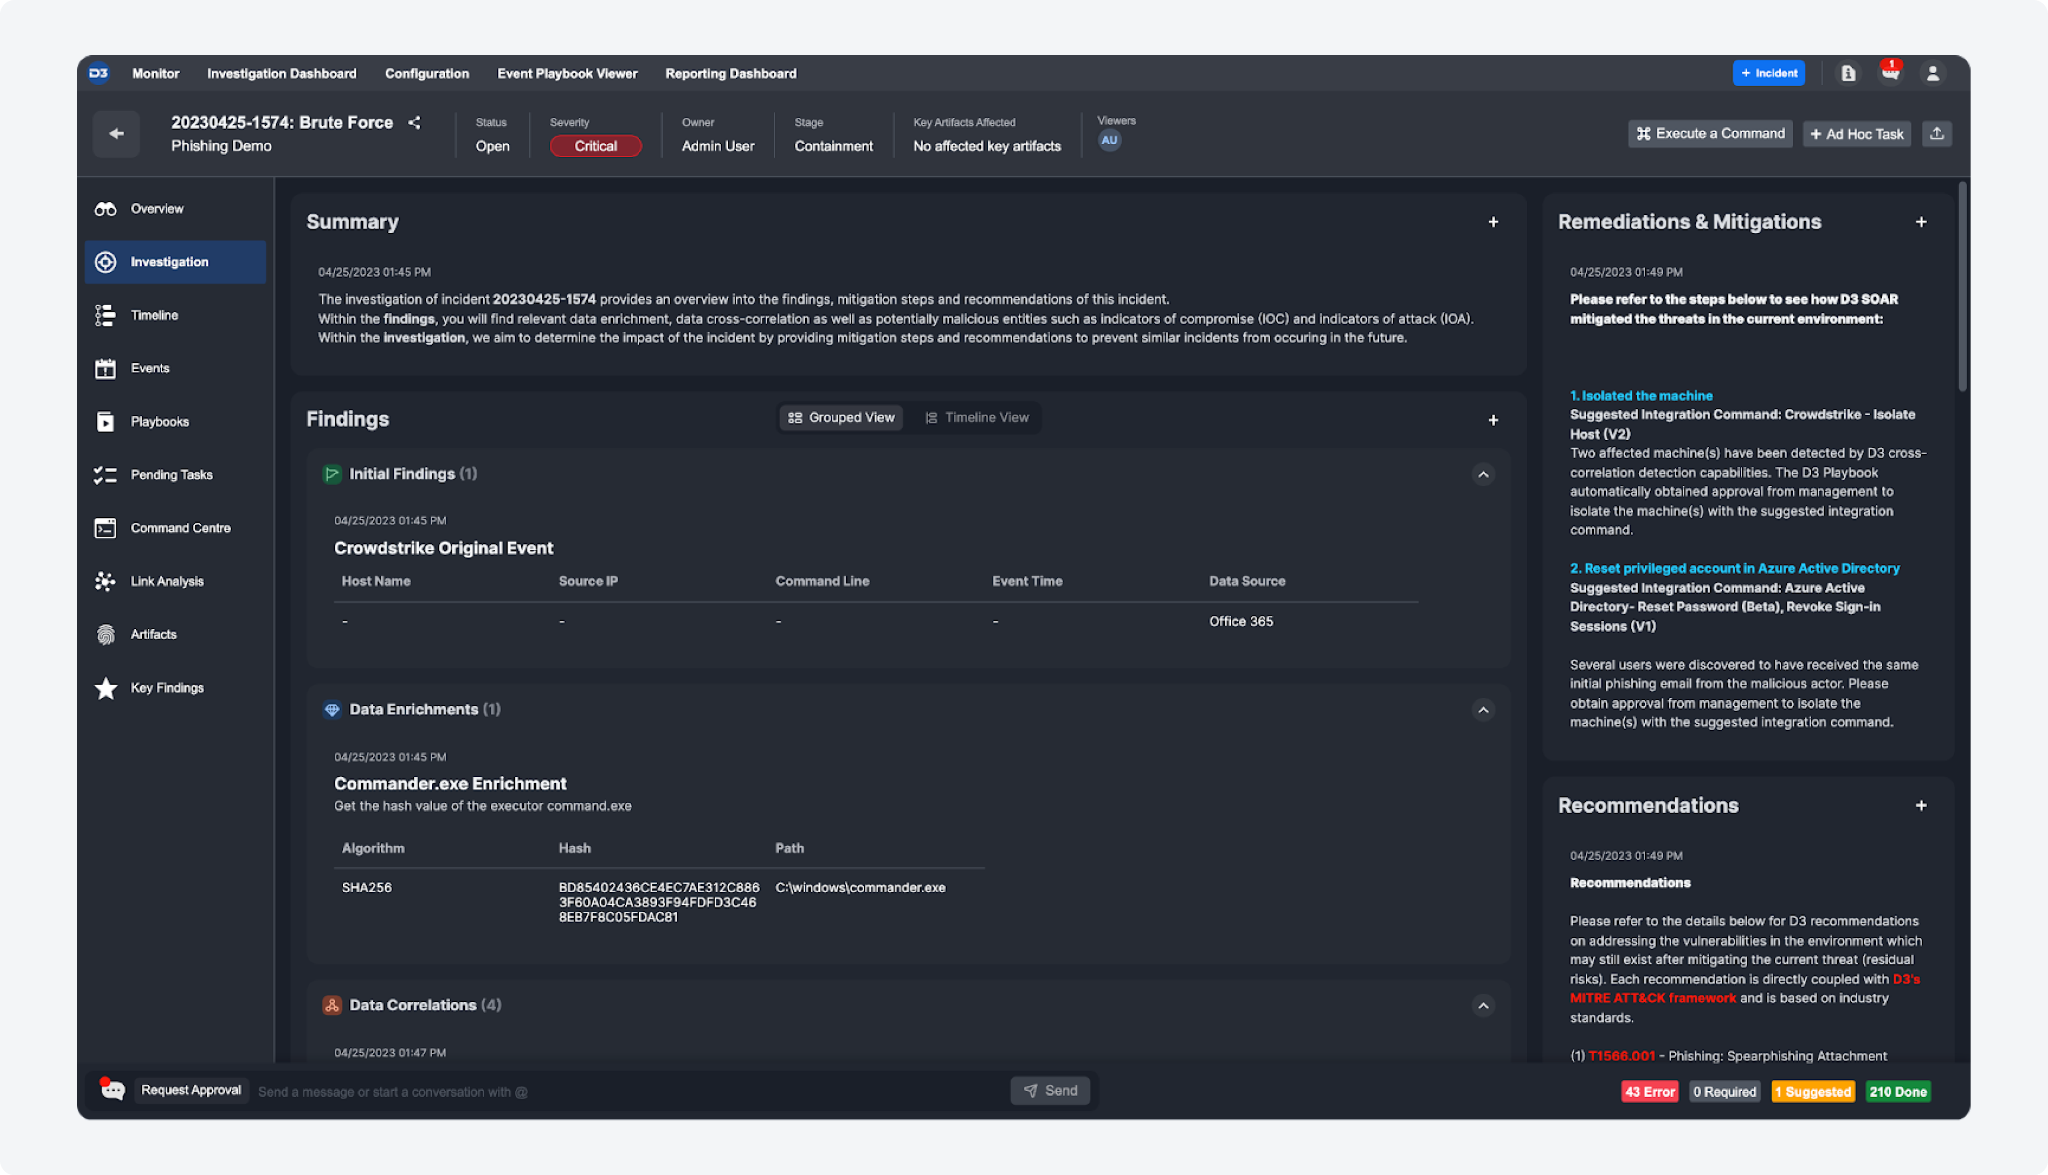
Task: Click the share icon next to Brute Force
Action: pos(414,123)
